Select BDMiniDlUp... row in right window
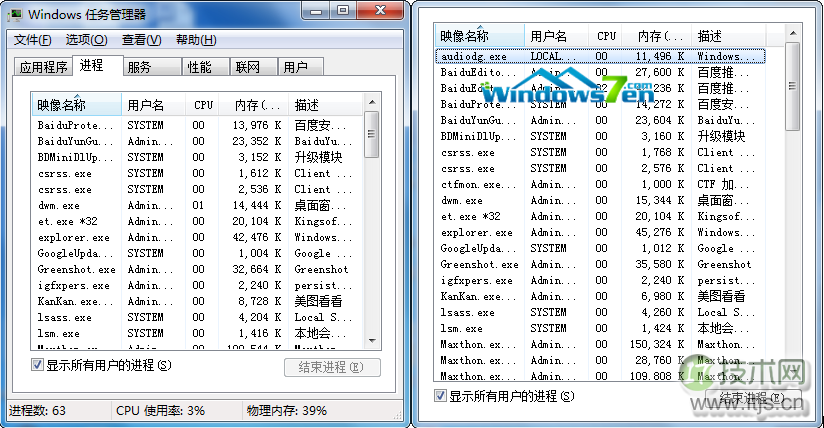The width and height of the screenshot is (824, 428). pos(600,136)
